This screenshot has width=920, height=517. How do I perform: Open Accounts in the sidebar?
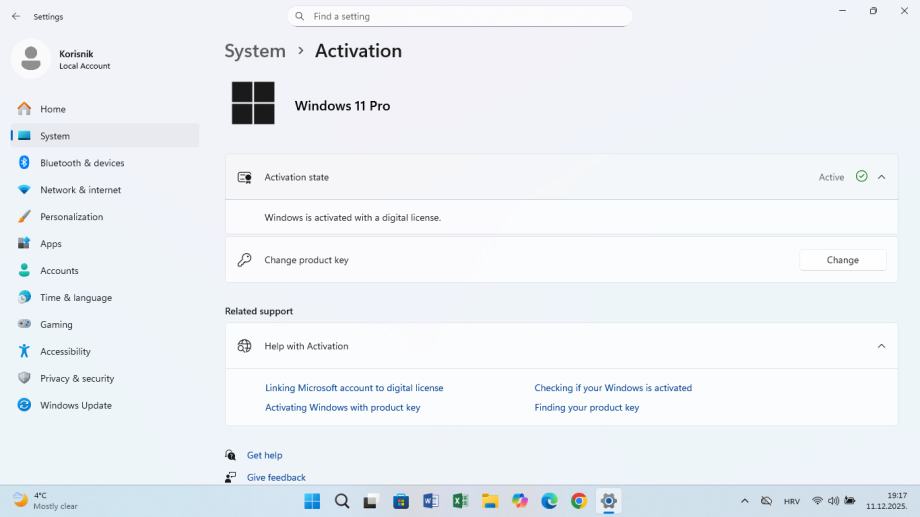coord(104,271)
